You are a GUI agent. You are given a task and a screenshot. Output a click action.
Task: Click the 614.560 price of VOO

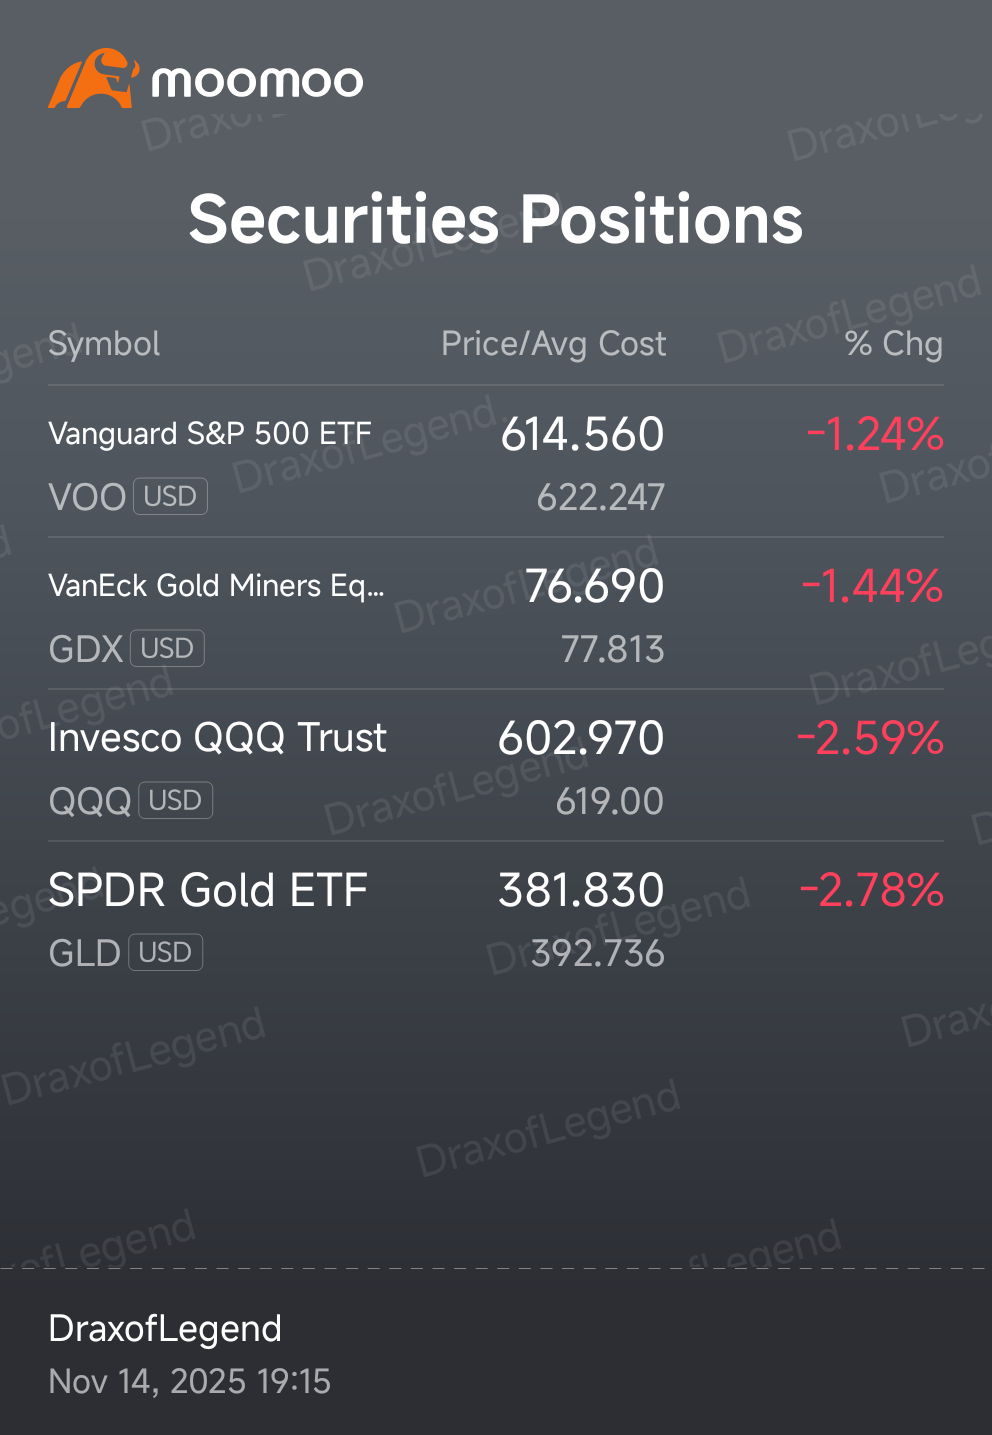(x=582, y=434)
